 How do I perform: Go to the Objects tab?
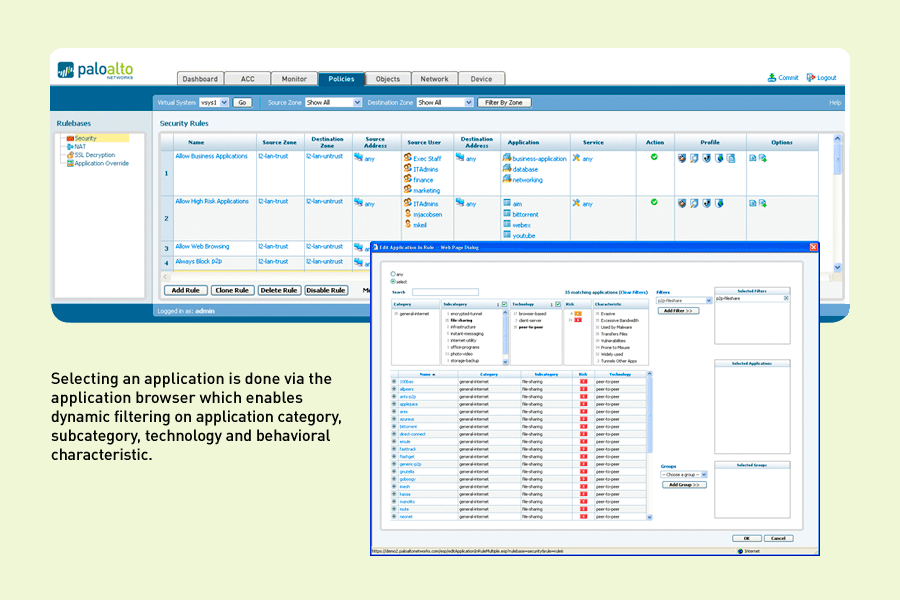tap(387, 79)
